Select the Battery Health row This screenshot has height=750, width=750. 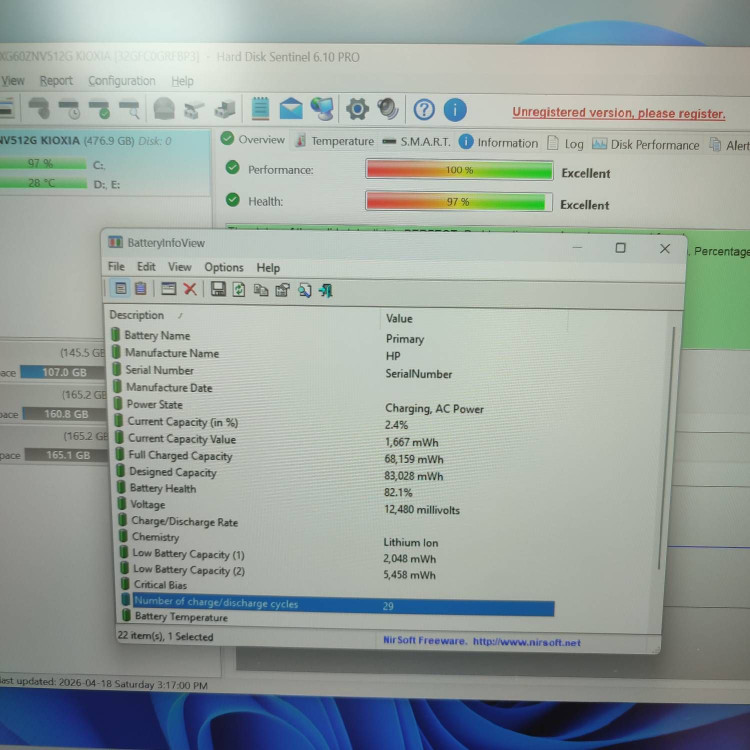point(162,488)
